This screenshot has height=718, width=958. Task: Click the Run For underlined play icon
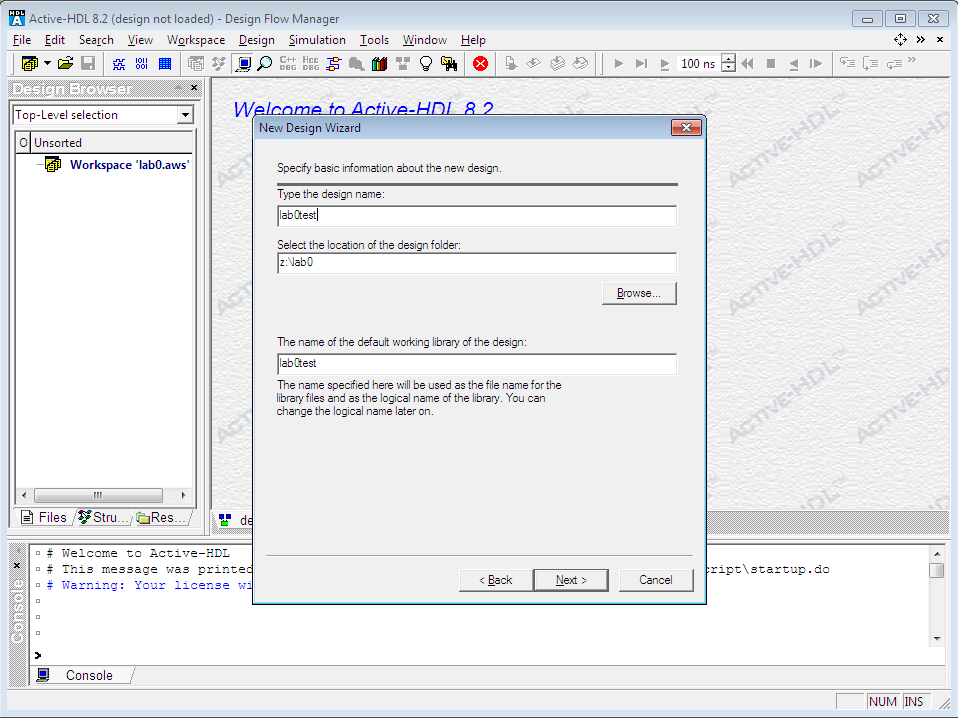(x=665, y=64)
